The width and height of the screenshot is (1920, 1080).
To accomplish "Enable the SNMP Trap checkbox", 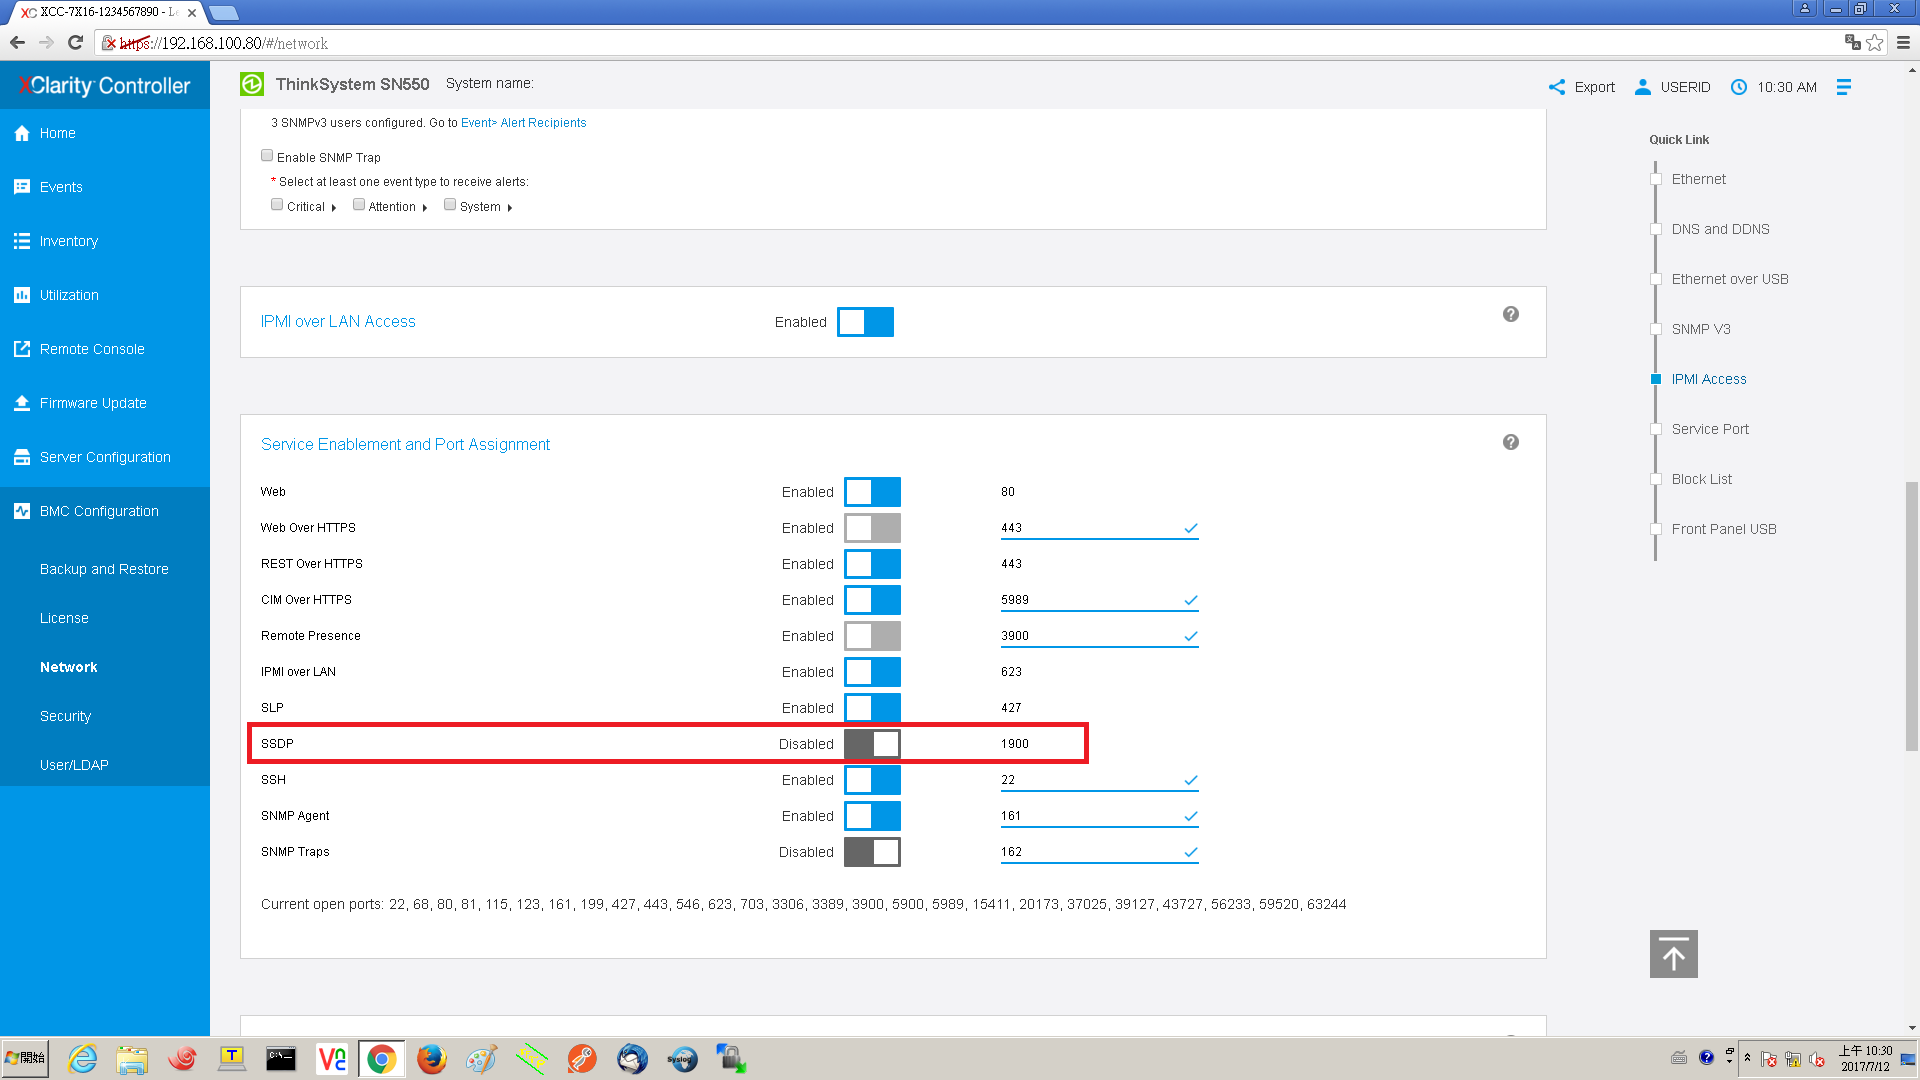I will 267,156.
